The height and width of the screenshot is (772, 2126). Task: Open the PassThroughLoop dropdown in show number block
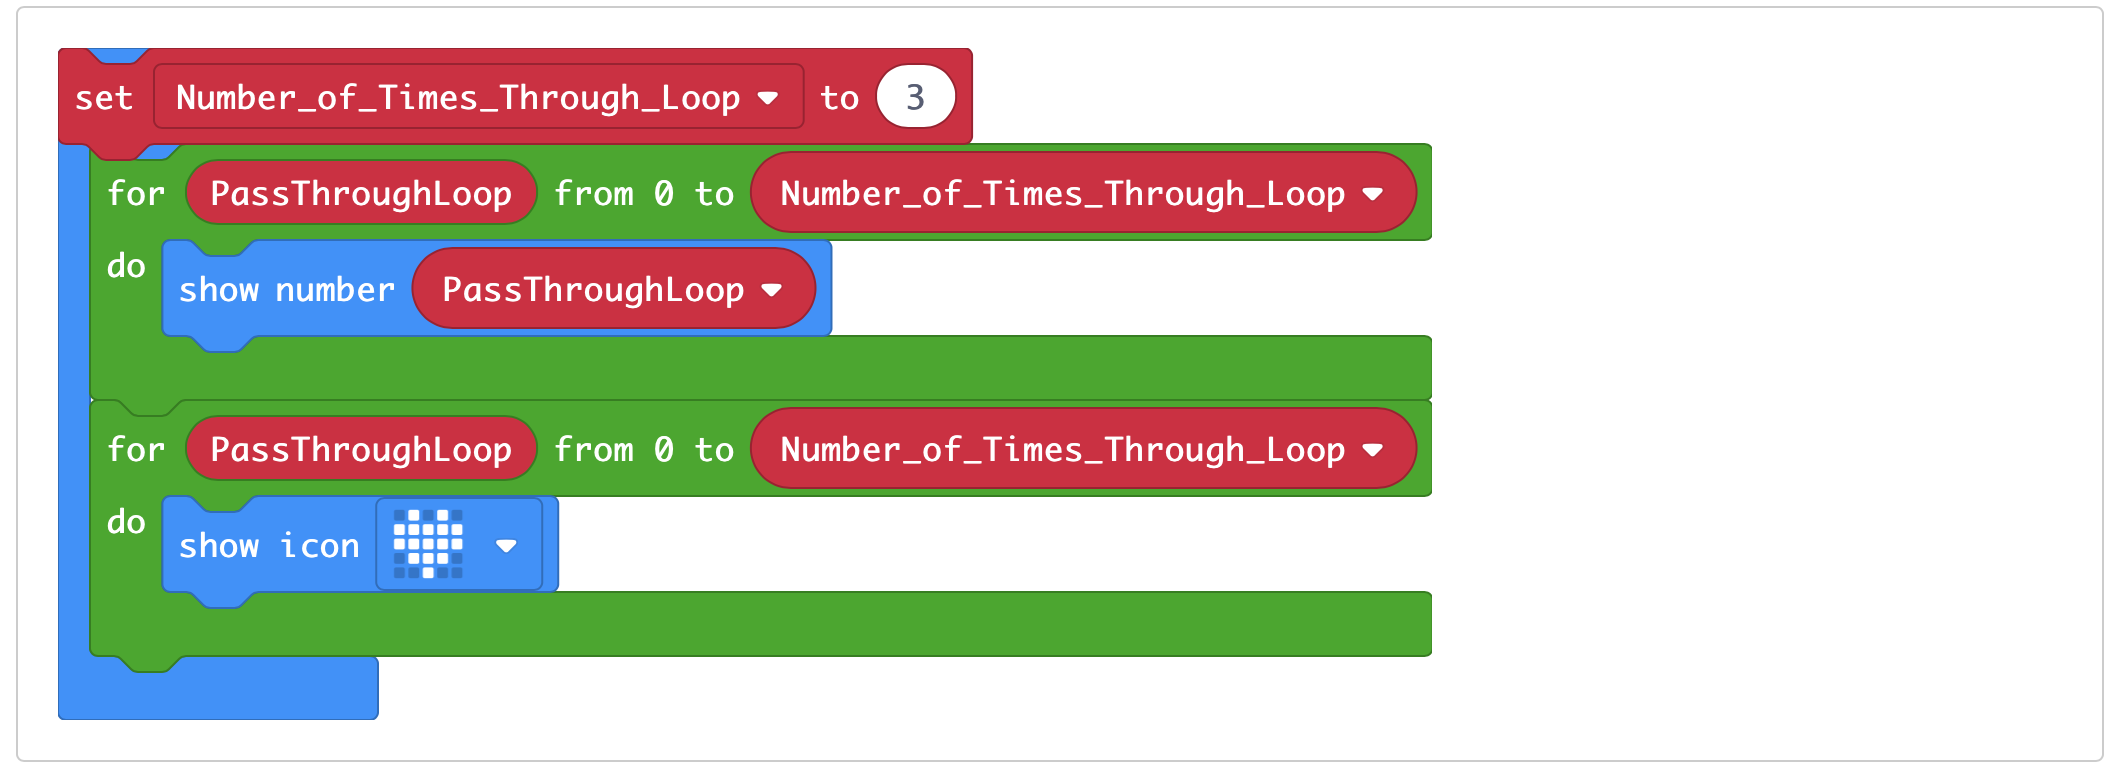[772, 289]
